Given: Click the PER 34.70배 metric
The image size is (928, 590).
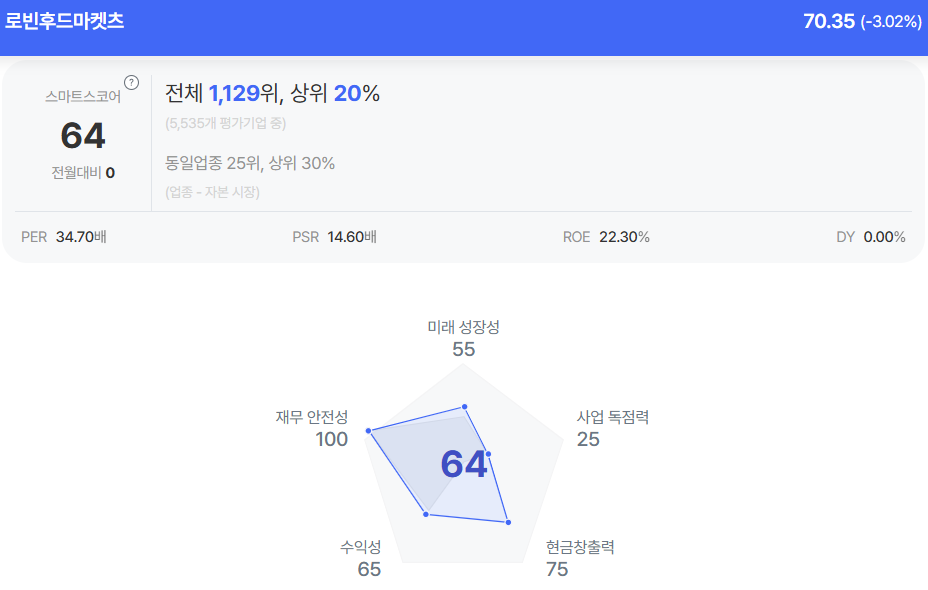Looking at the screenshot, I should [x=65, y=237].
